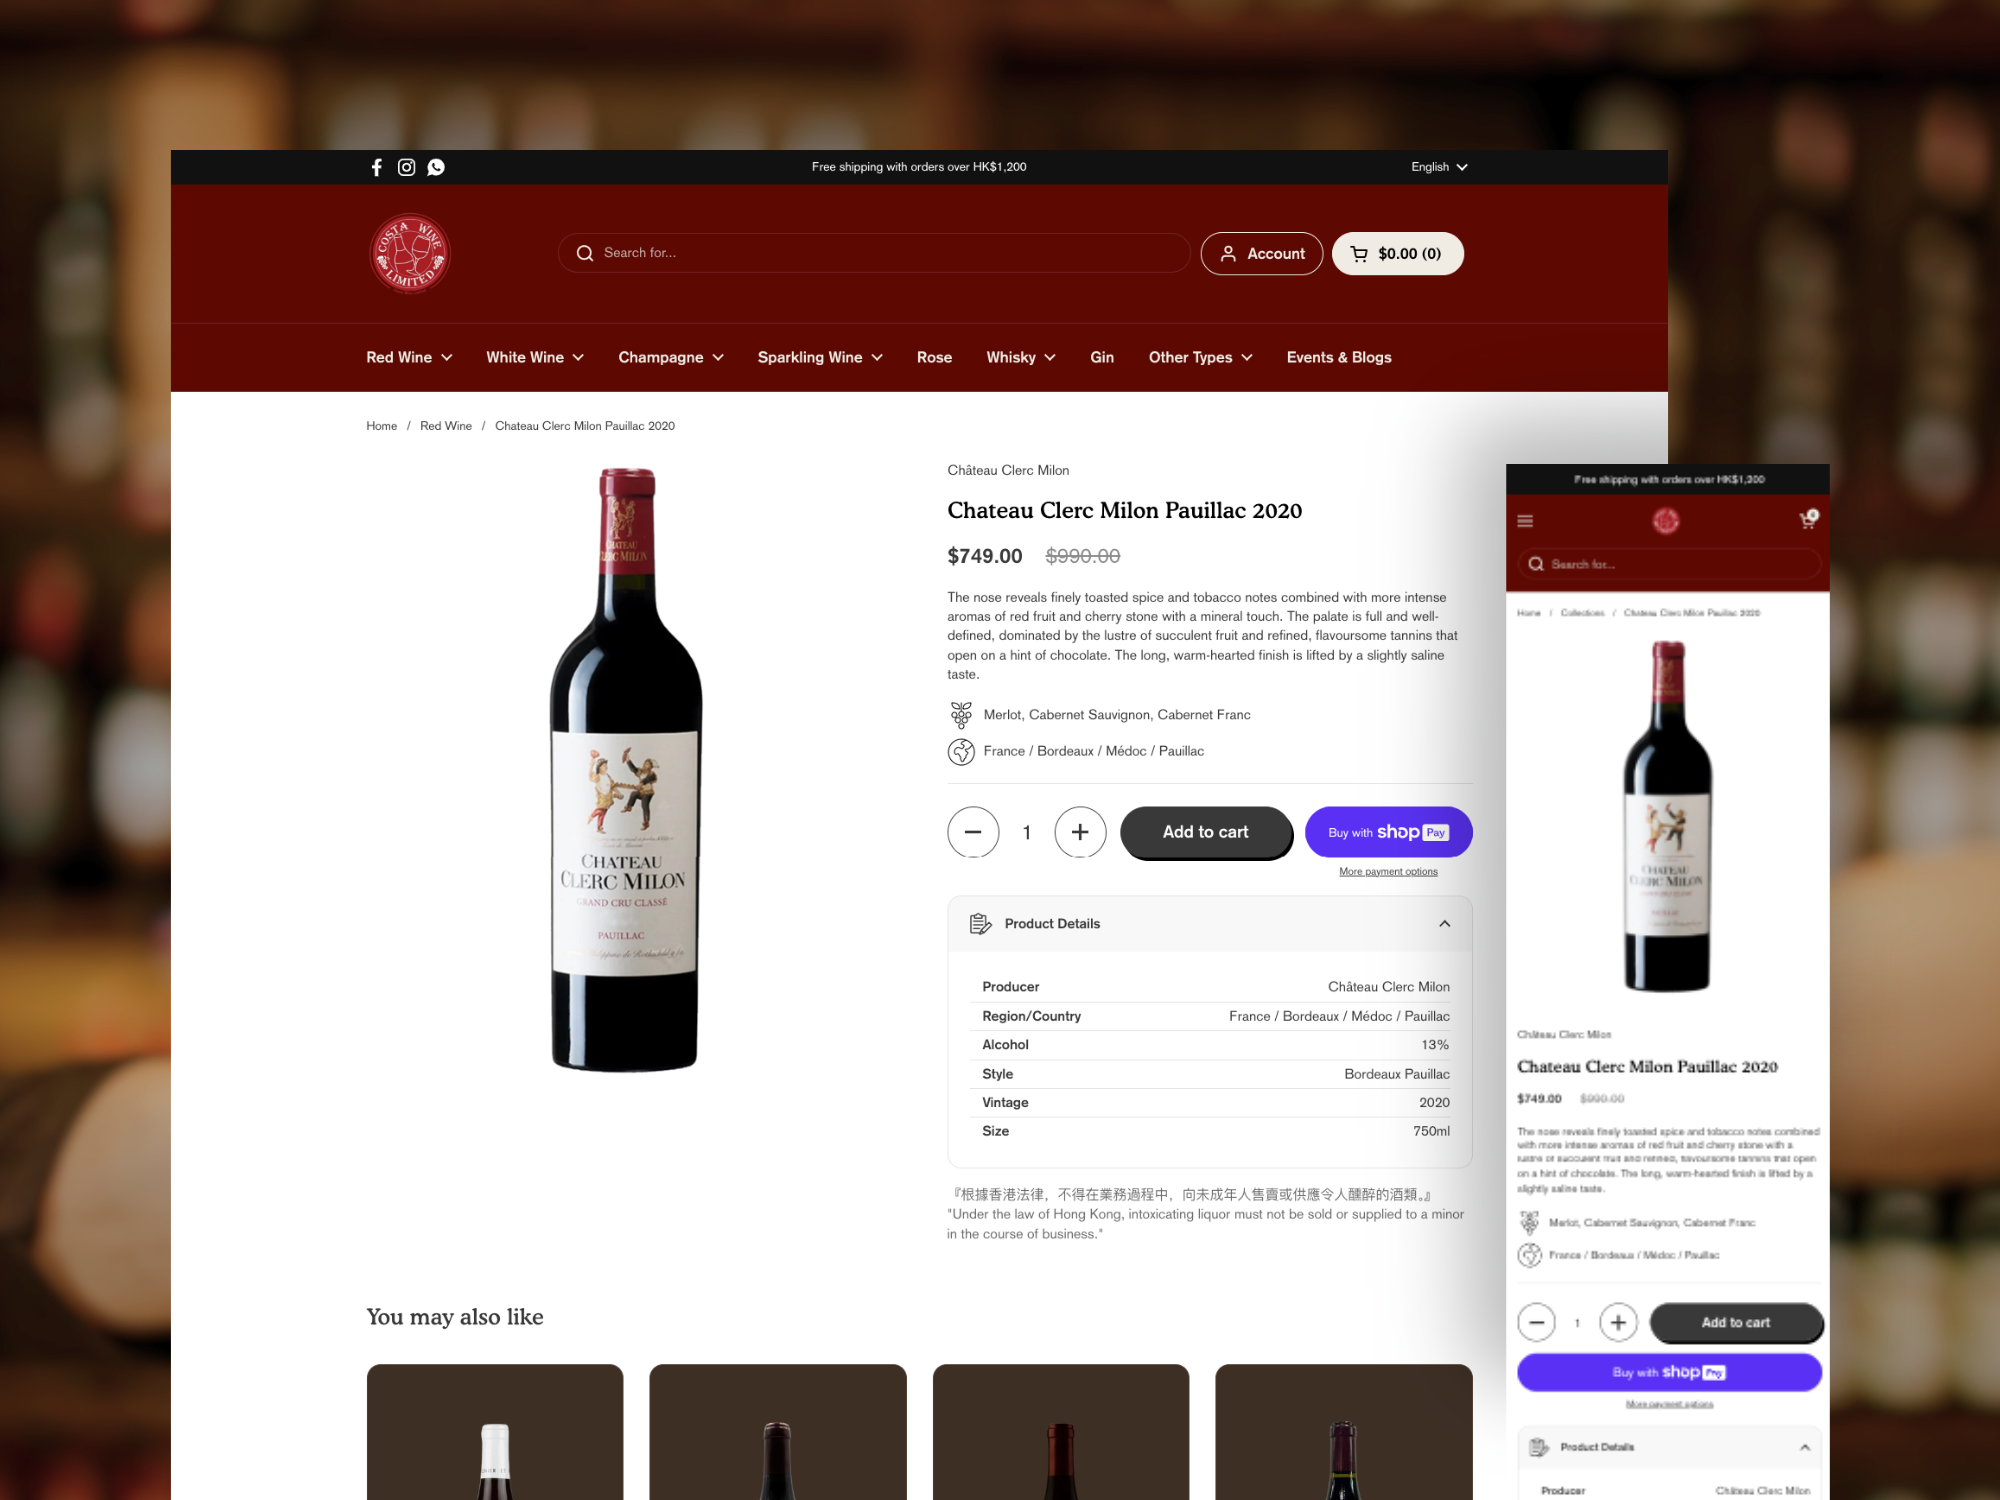Click the Costa Wine Limited logo
This screenshot has width=2000, height=1500.
tap(410, 253)
